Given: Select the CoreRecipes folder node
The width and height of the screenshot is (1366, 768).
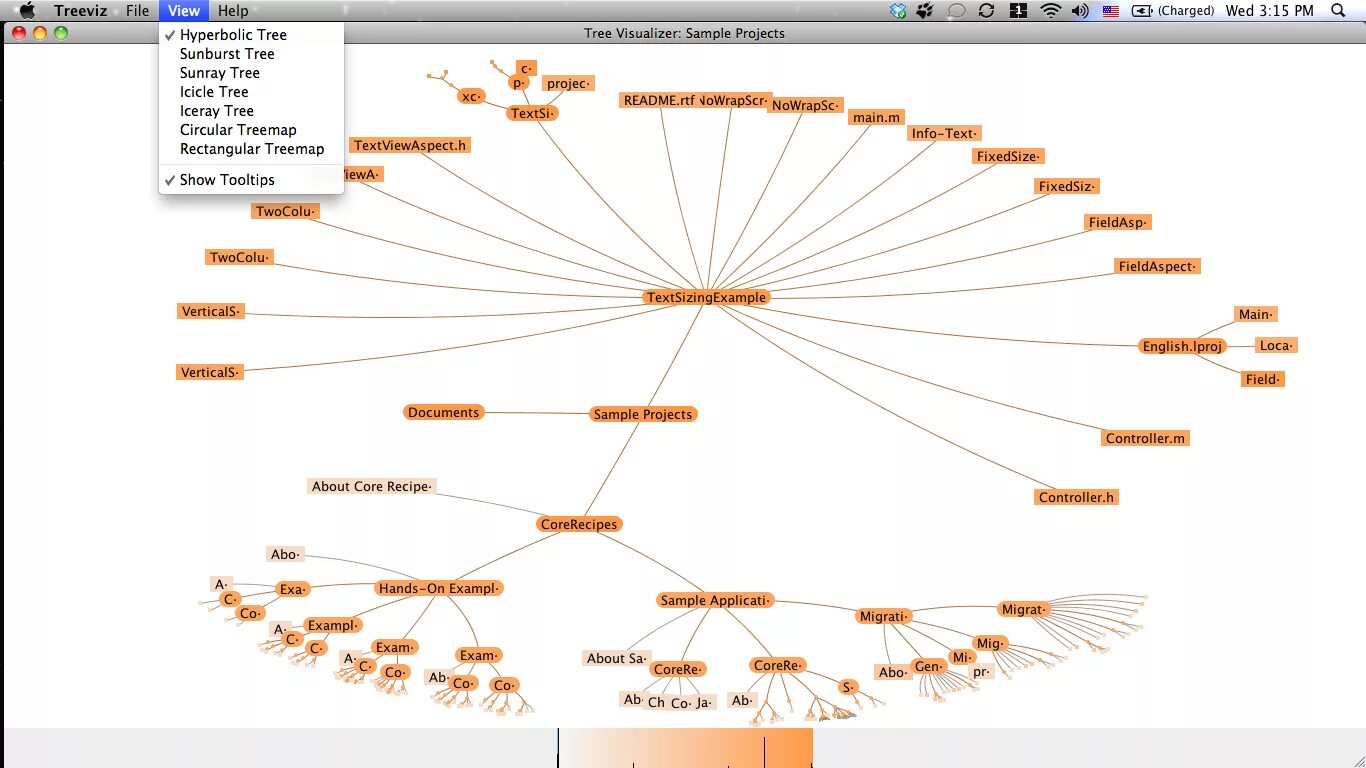Looking at the screenshot, I should 579,524.
